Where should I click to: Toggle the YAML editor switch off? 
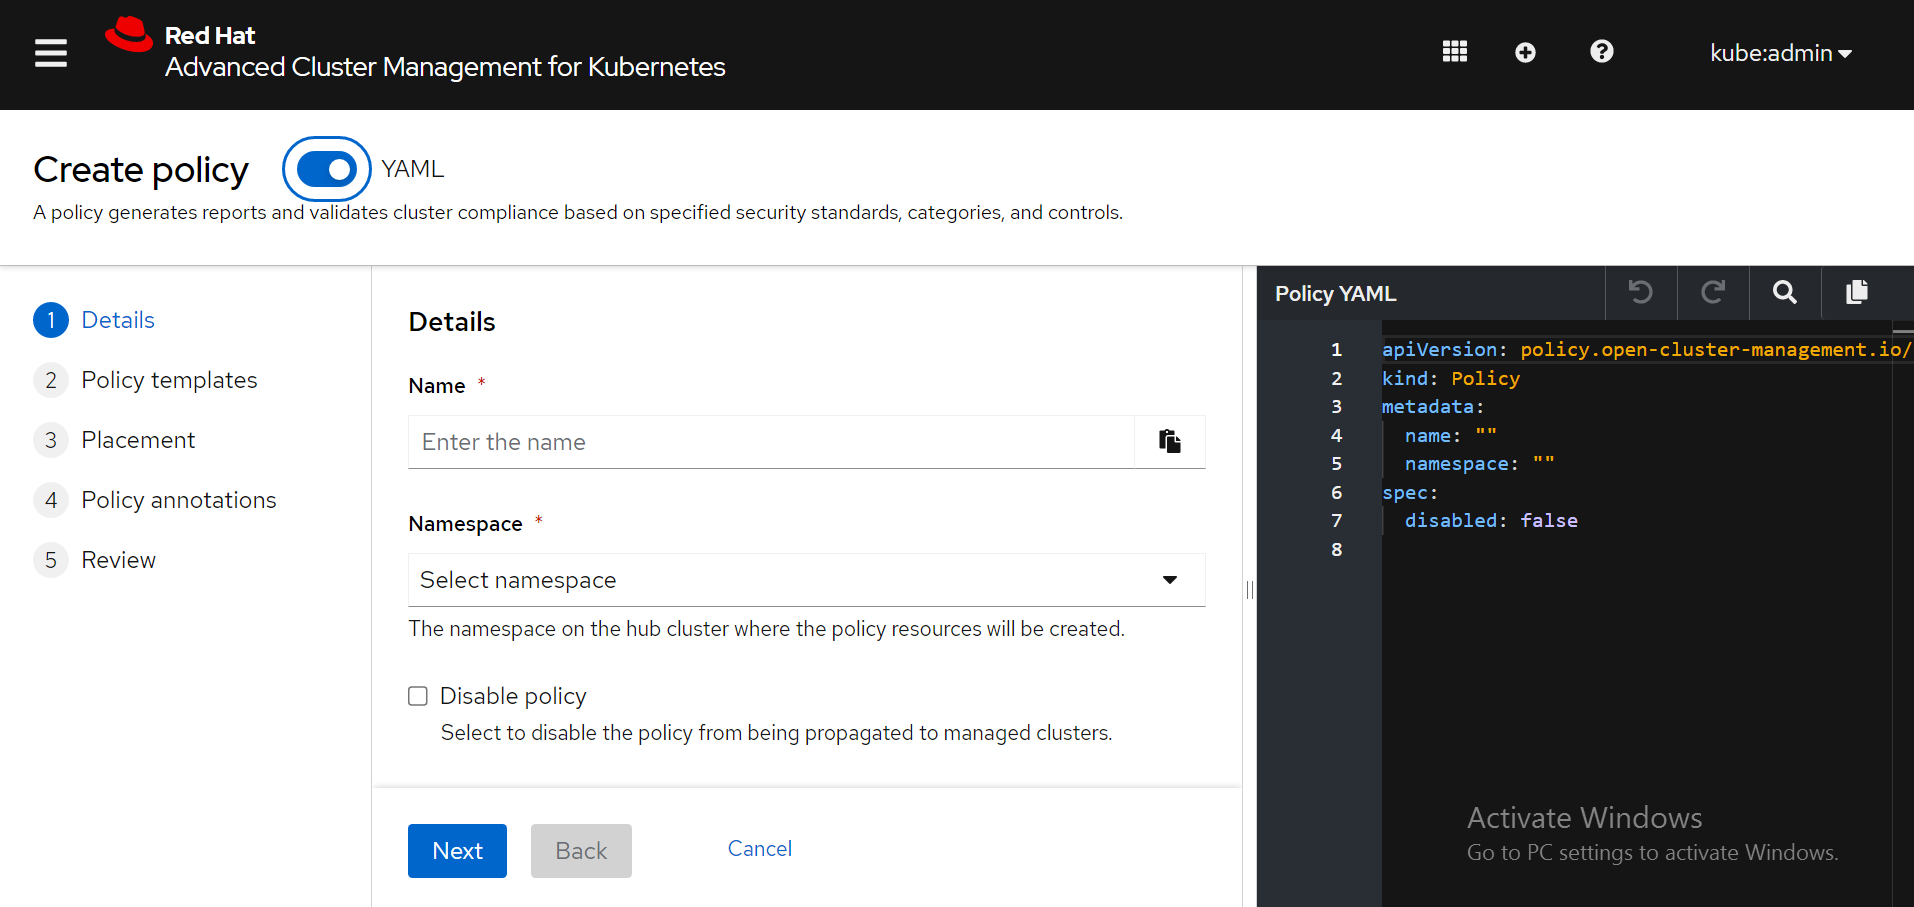327,169
